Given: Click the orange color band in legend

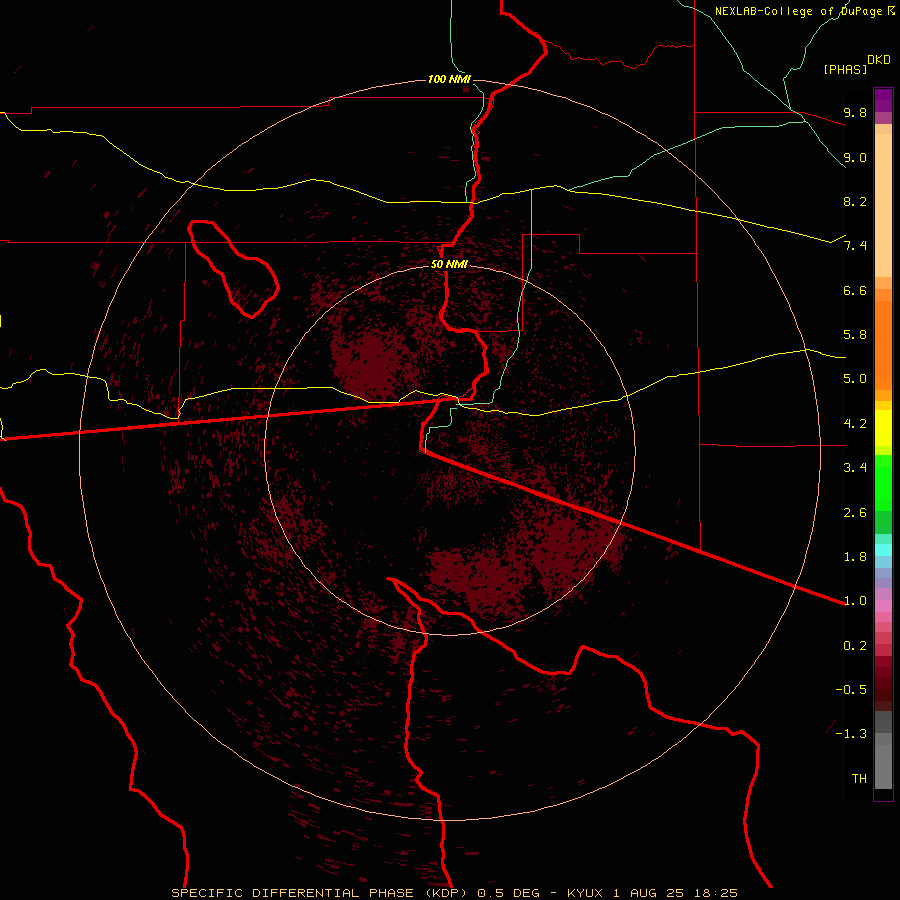Looking at the screenshot, I should [x=883, y=346].
